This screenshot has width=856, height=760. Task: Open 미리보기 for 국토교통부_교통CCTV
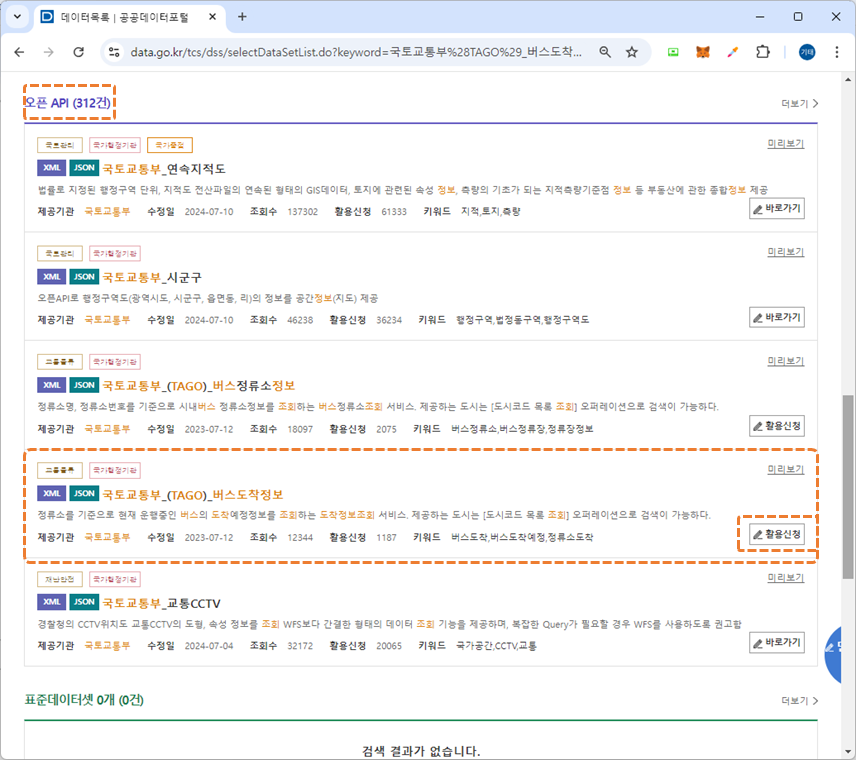pyautogui.click(x=786, y=578)
